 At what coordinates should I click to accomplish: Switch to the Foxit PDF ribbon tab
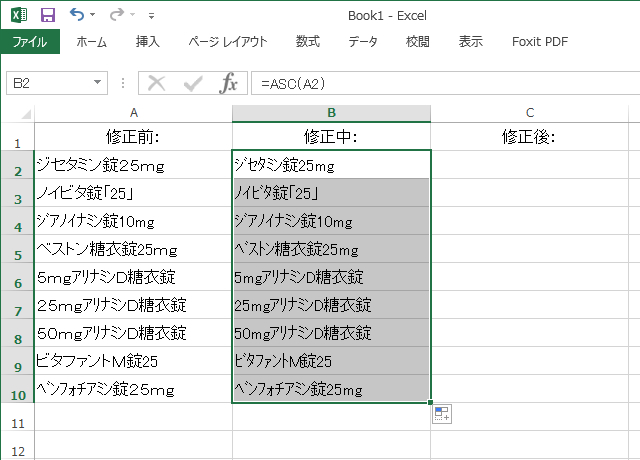(x=539, y=42)
